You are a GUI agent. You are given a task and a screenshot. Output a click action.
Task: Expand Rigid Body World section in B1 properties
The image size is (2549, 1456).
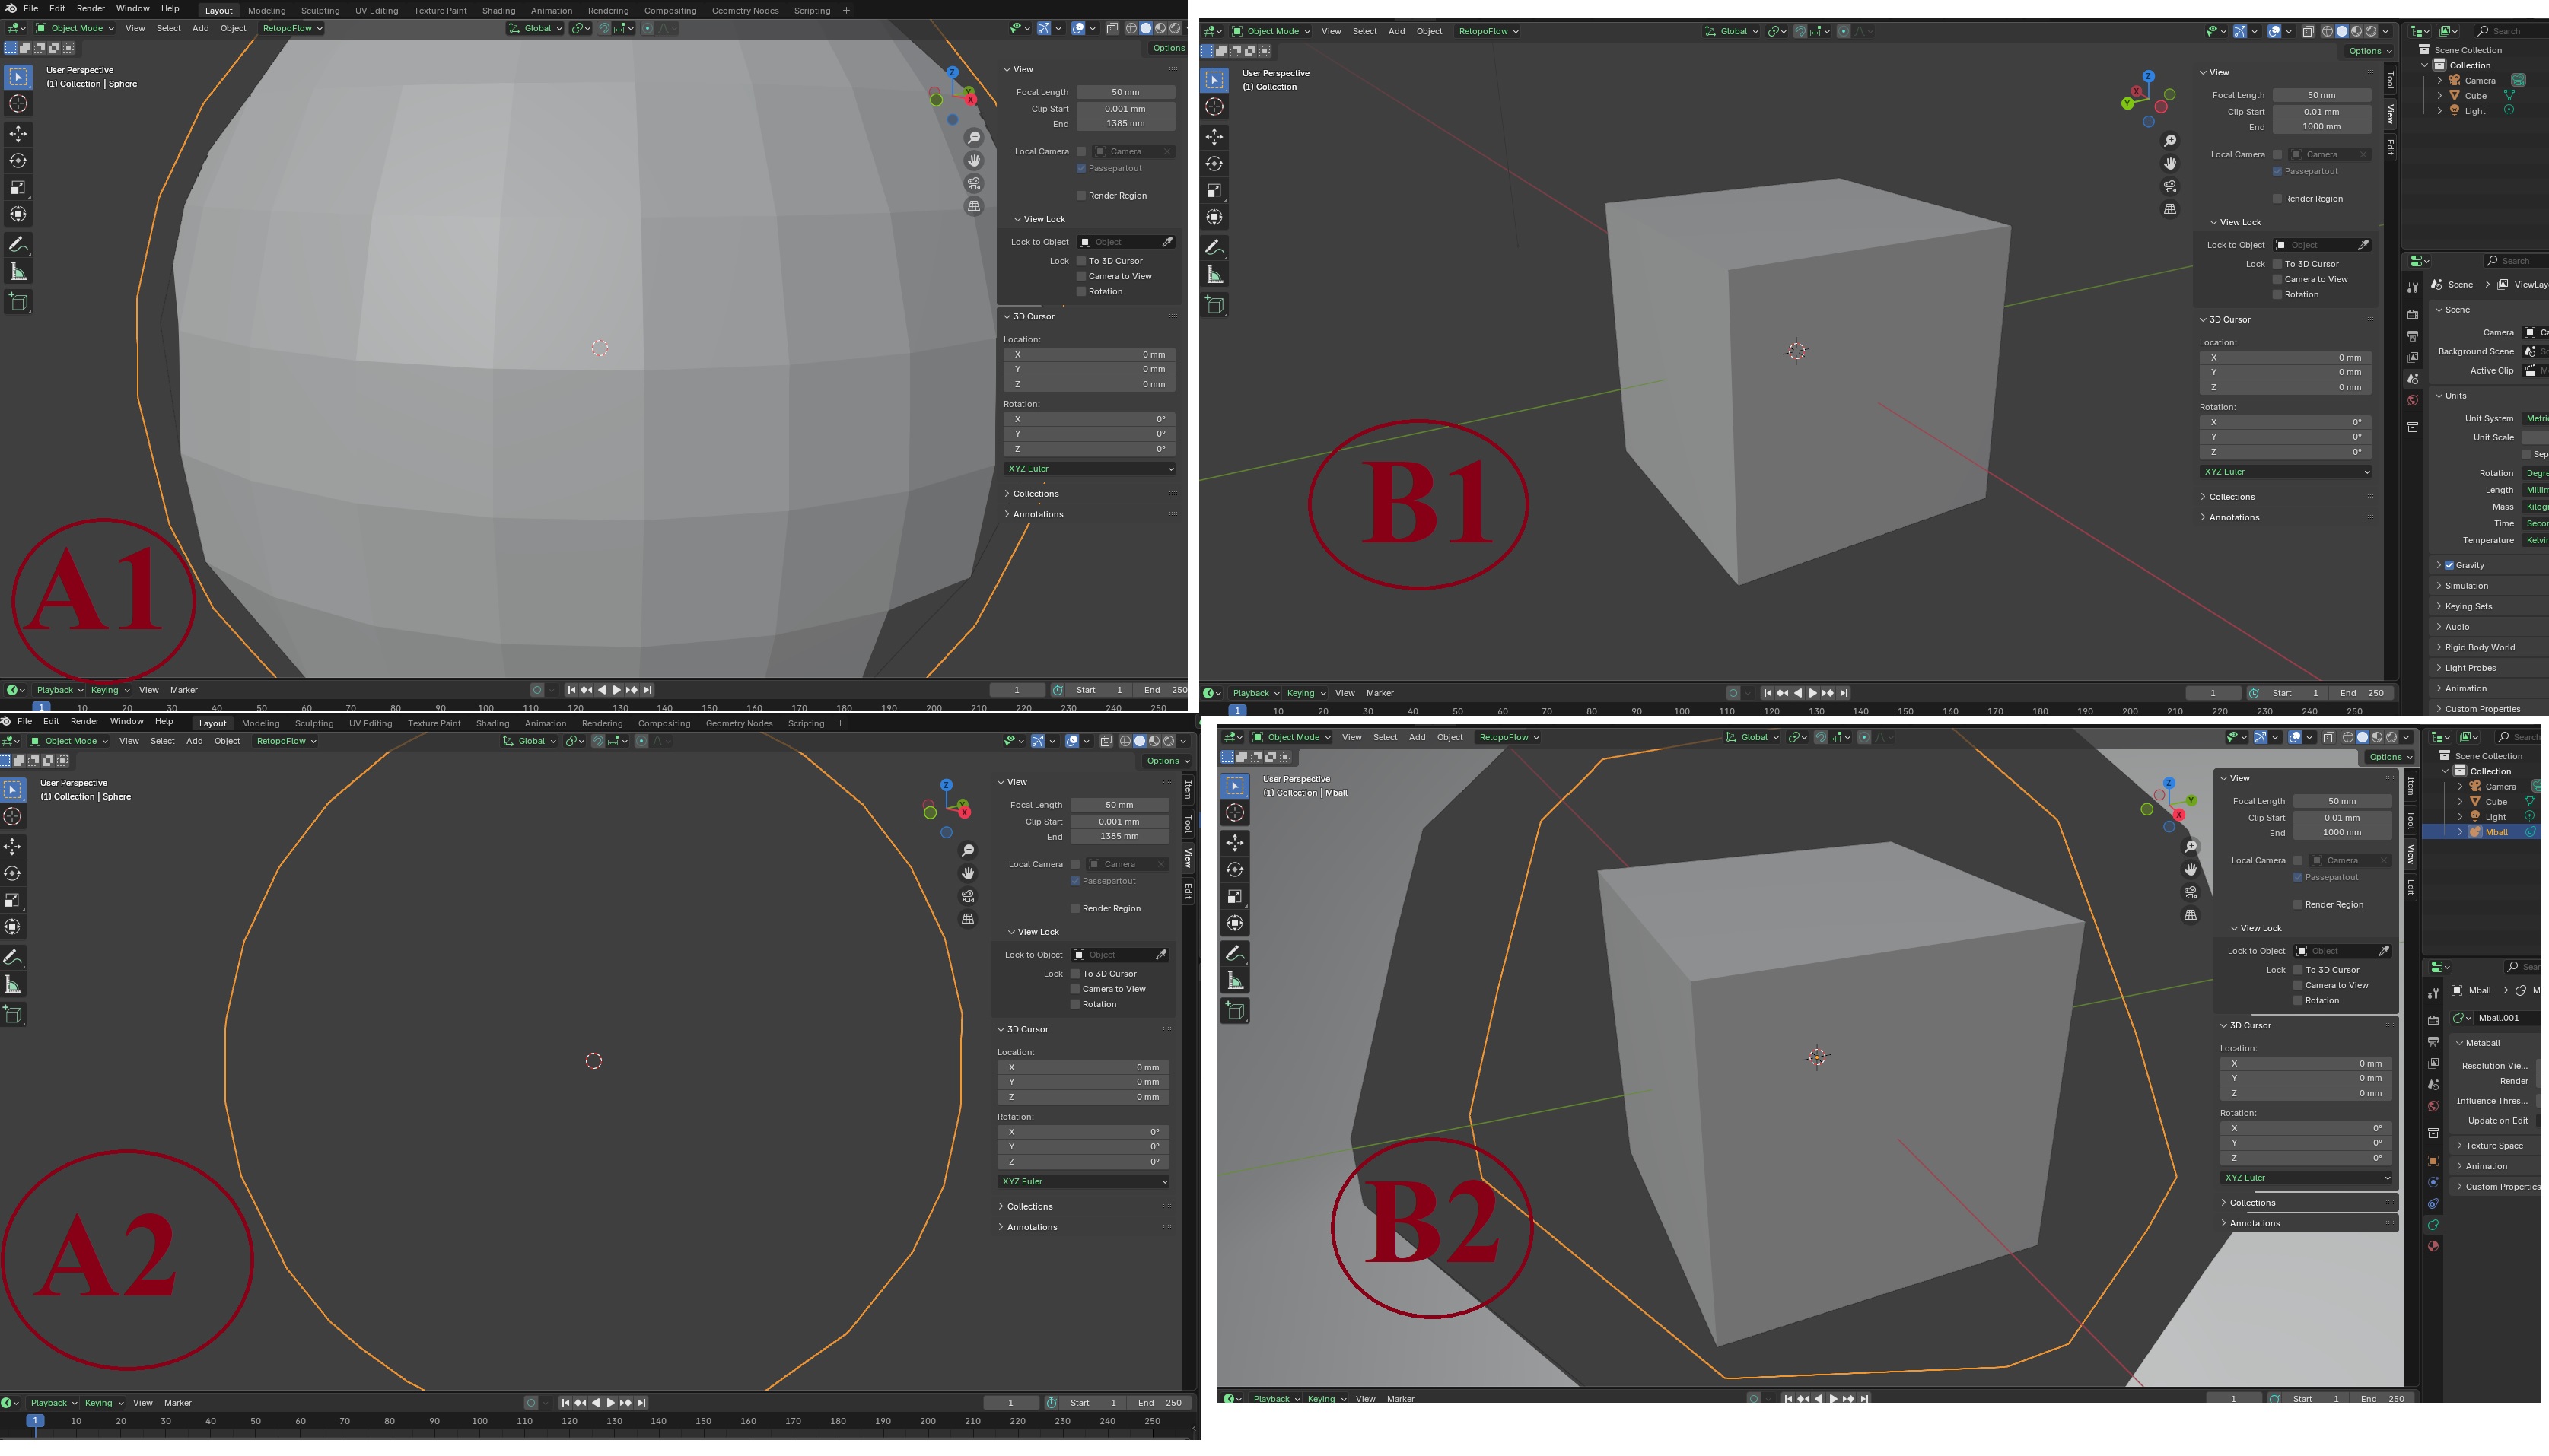2479,648
